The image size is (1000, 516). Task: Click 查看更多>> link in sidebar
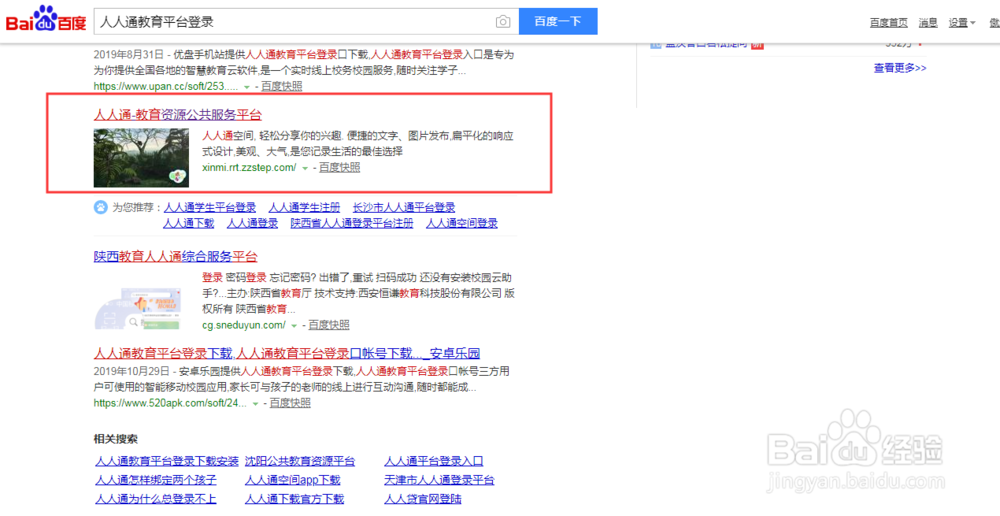point(900,68)
